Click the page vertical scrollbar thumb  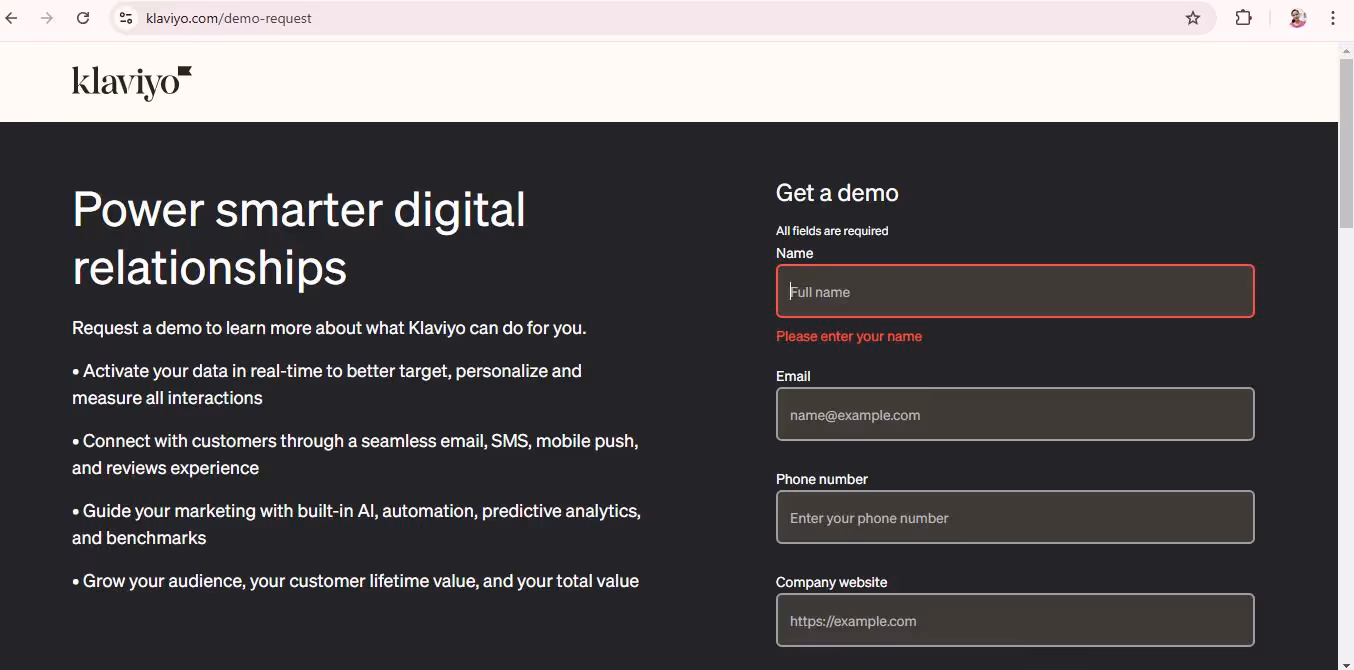coord(1346,143)
